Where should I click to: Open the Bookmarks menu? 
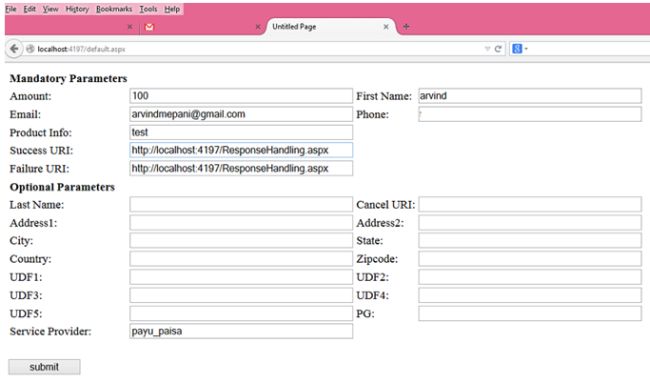[x=114, y=9]
